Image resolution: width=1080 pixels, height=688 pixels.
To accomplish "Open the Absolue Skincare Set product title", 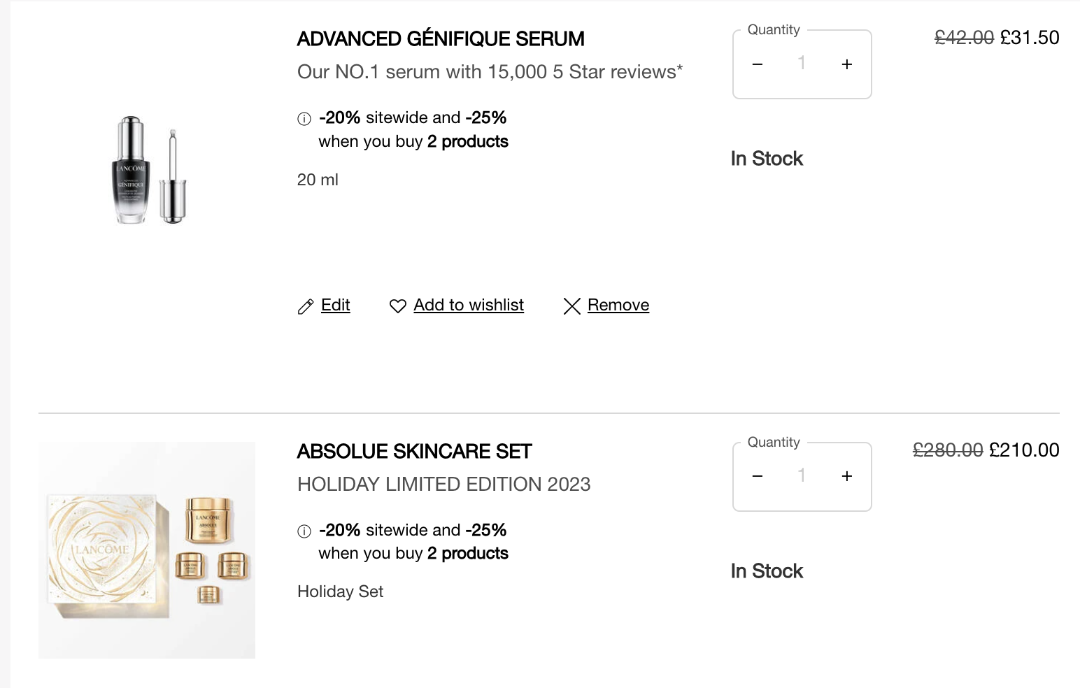I will pyautogui.click(x=414, y=451).
